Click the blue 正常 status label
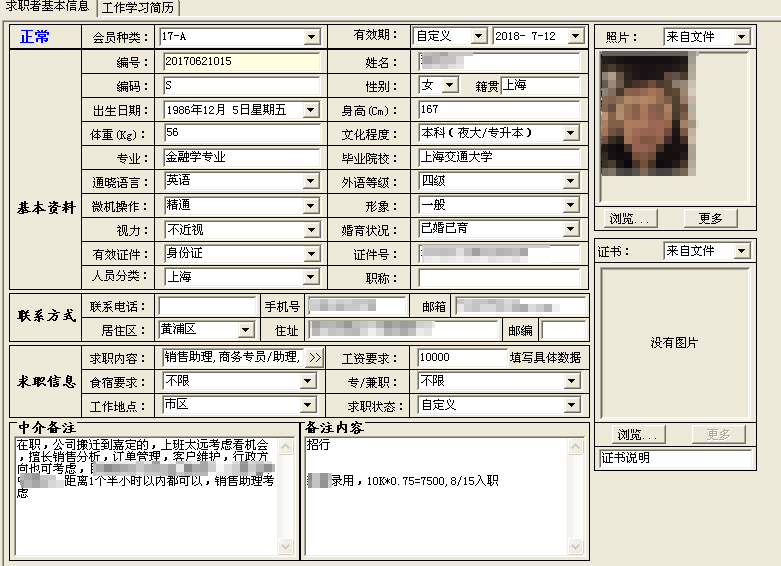 [35, 37]
